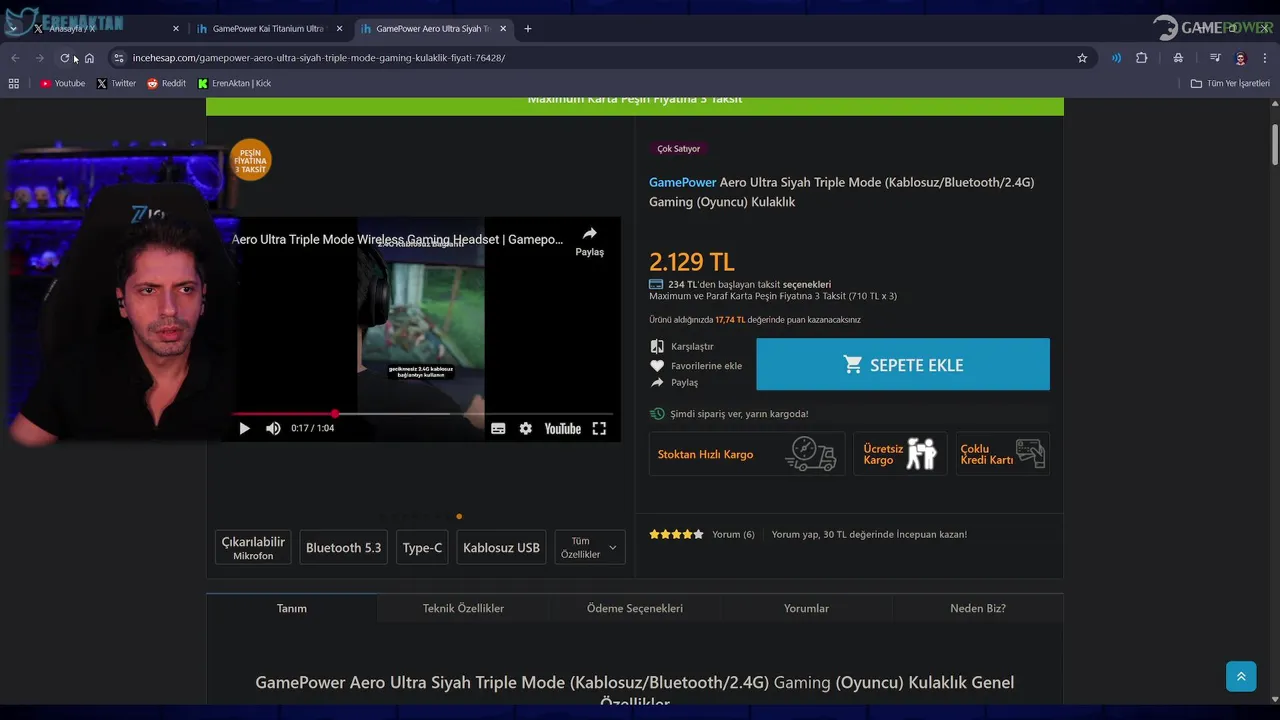
Task: Select the Yorumlar tab
Action: [806, 608]
